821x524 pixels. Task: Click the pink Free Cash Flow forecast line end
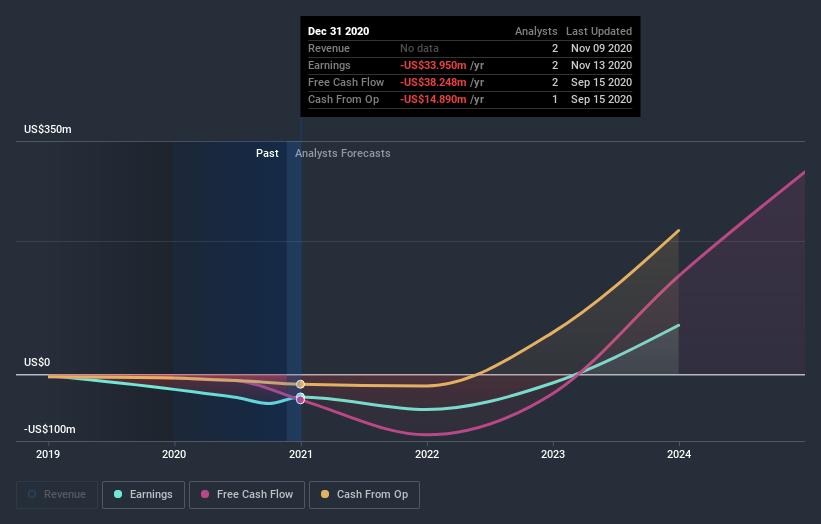point(803,173)
